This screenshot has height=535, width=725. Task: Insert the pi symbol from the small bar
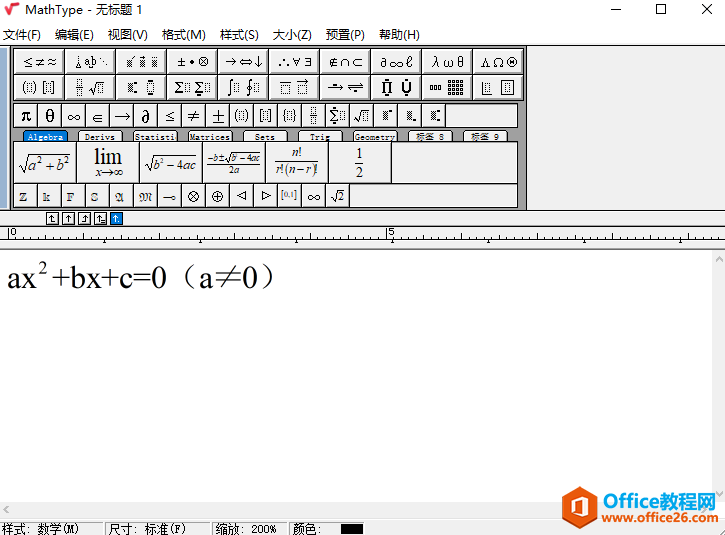tap(26, 116)
